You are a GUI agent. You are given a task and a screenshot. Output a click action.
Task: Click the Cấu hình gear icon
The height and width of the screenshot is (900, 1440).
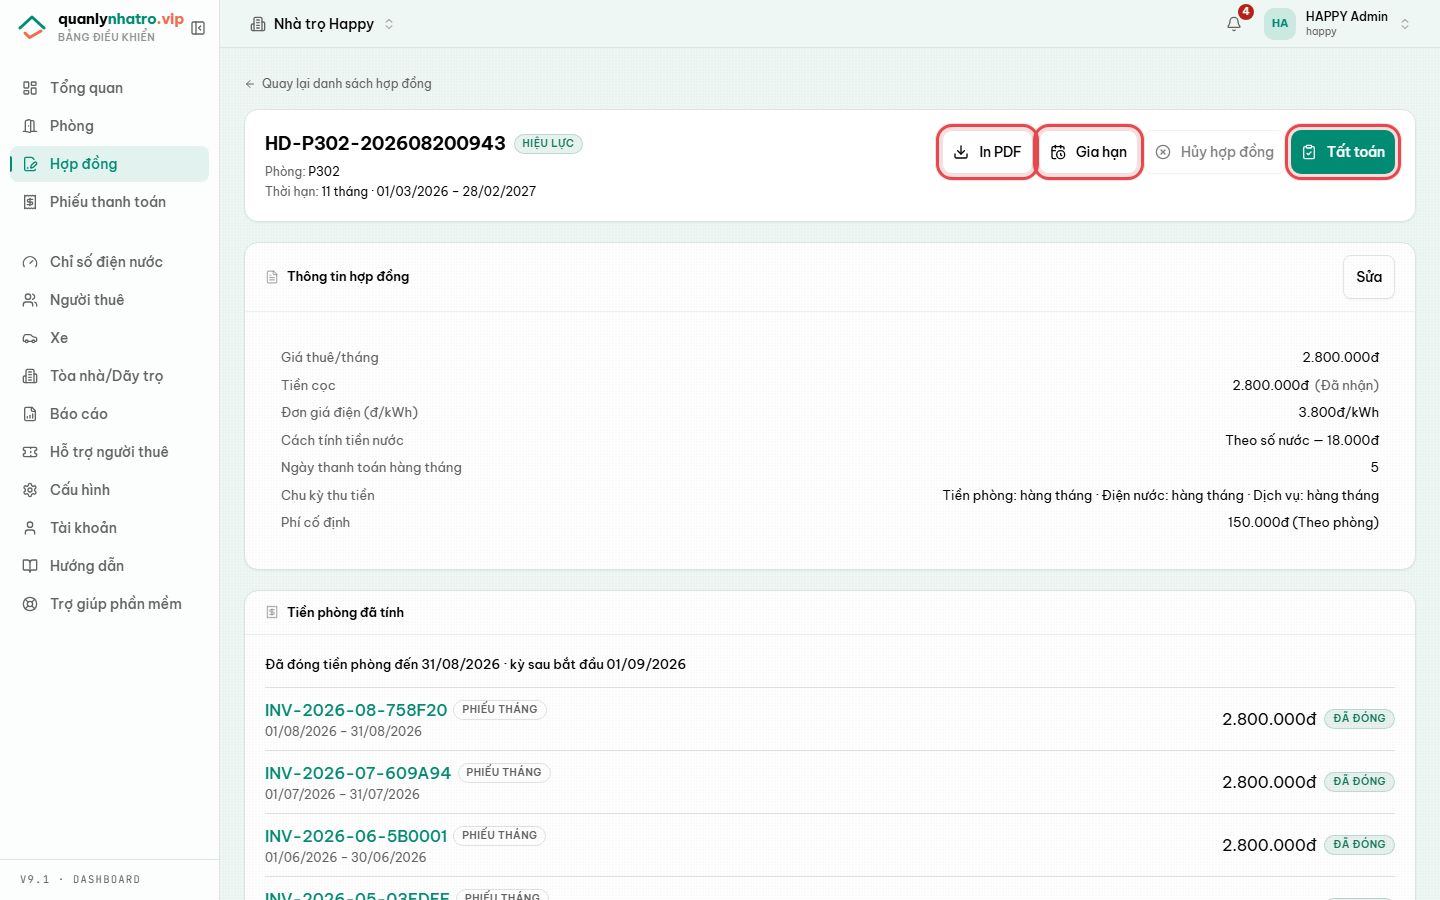(x=30, y=490)
